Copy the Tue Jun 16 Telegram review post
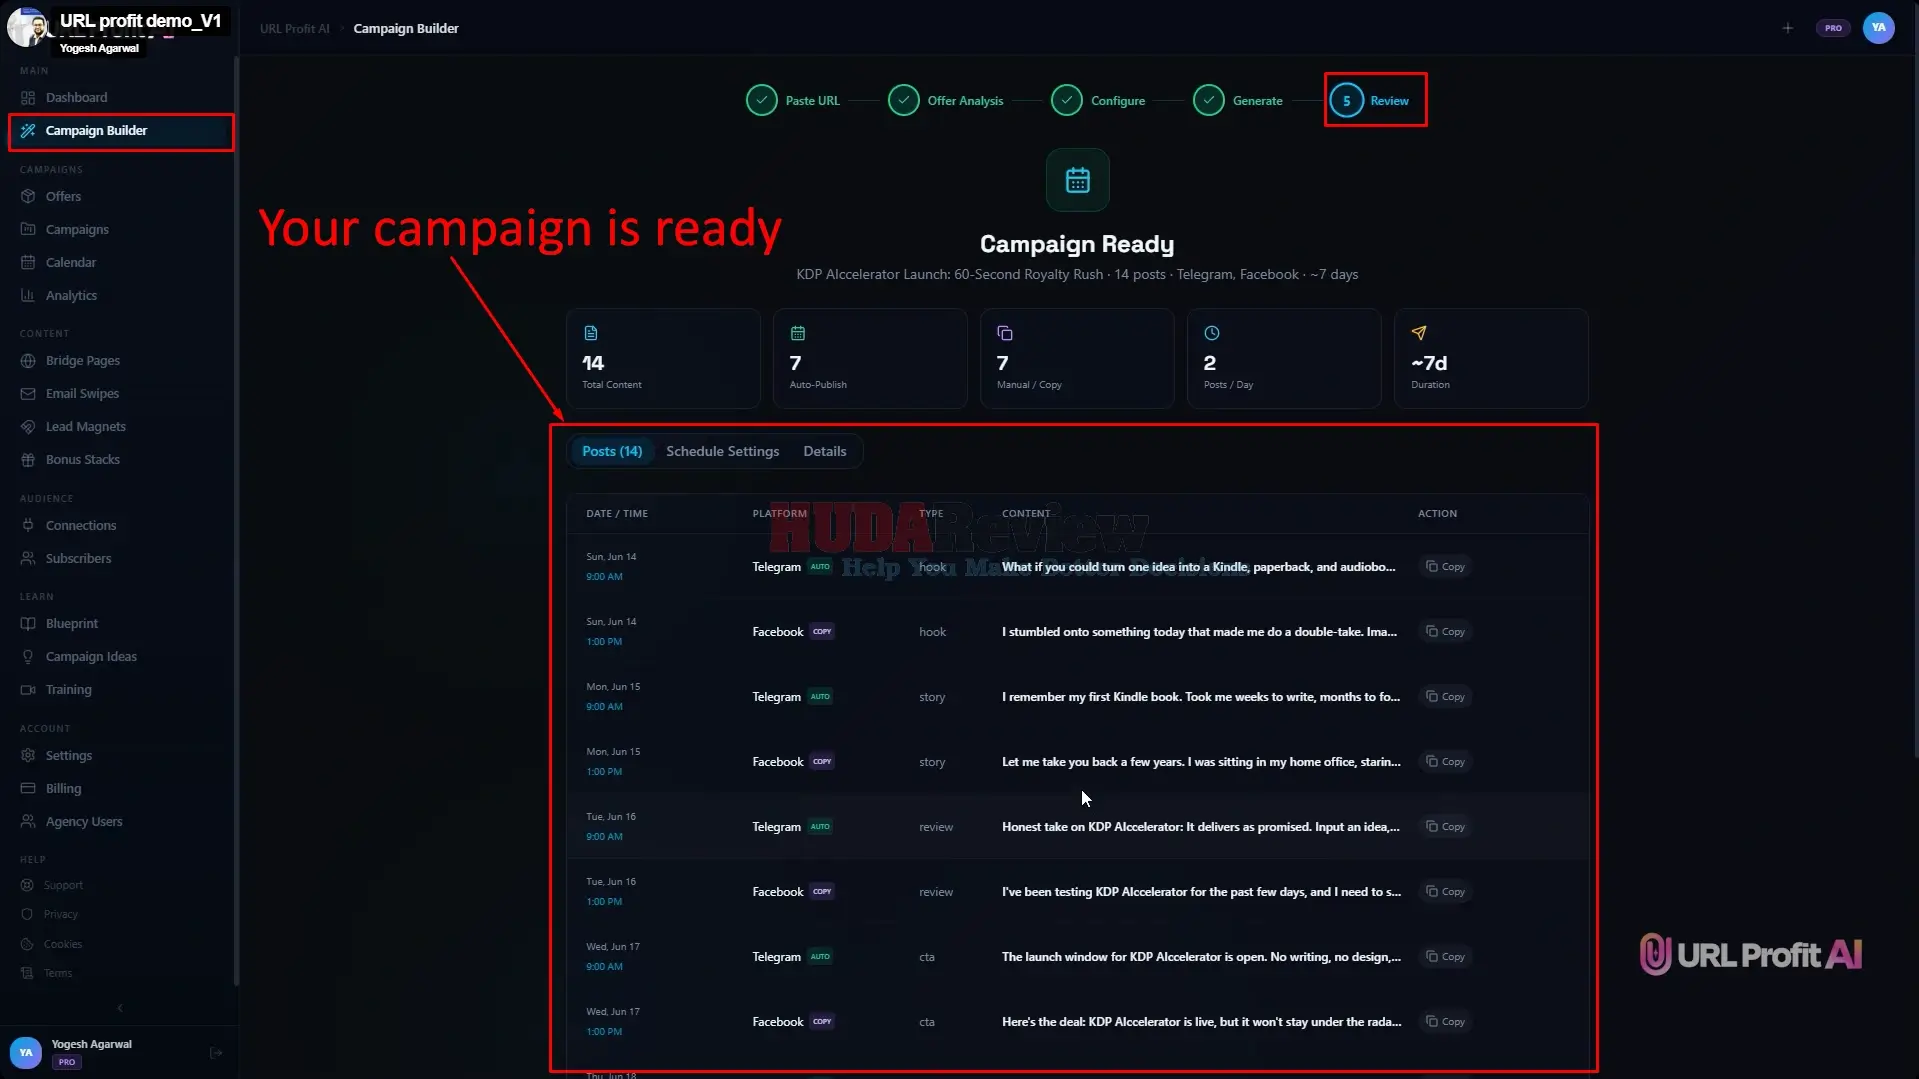The width and height of the screenshot is (1919, 1079). 1444,826
